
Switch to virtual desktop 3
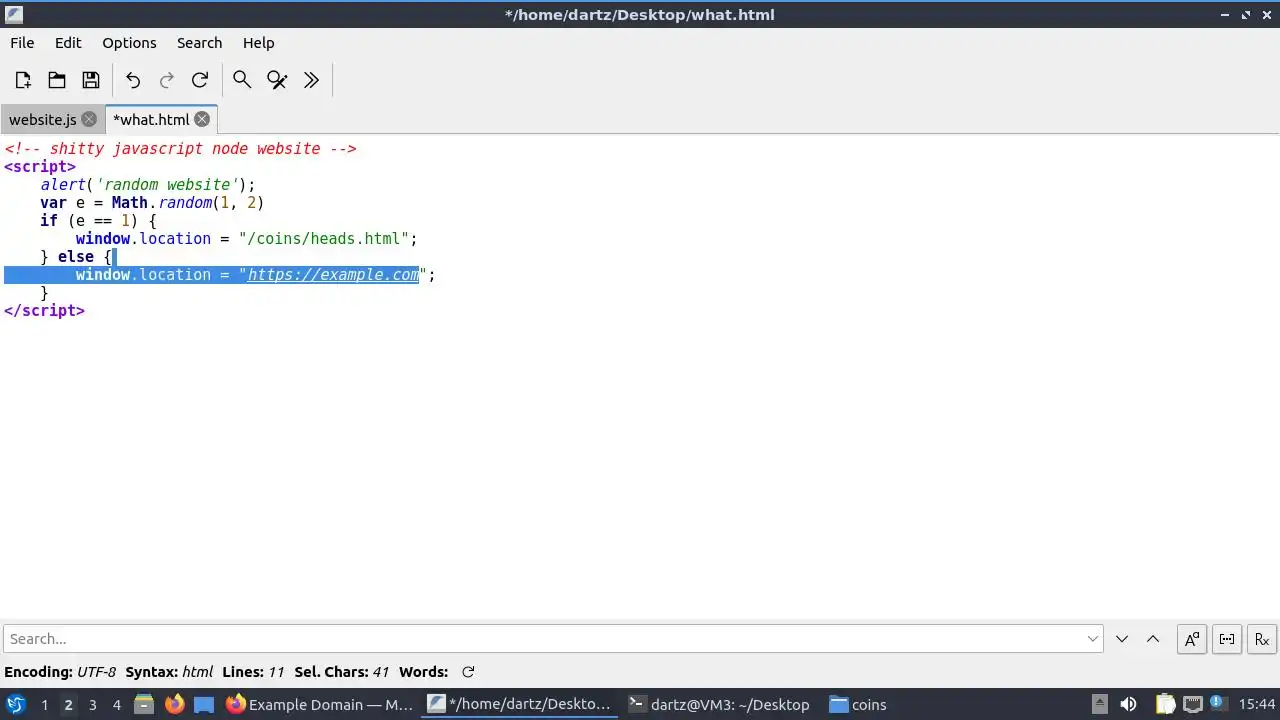(92, 705)
